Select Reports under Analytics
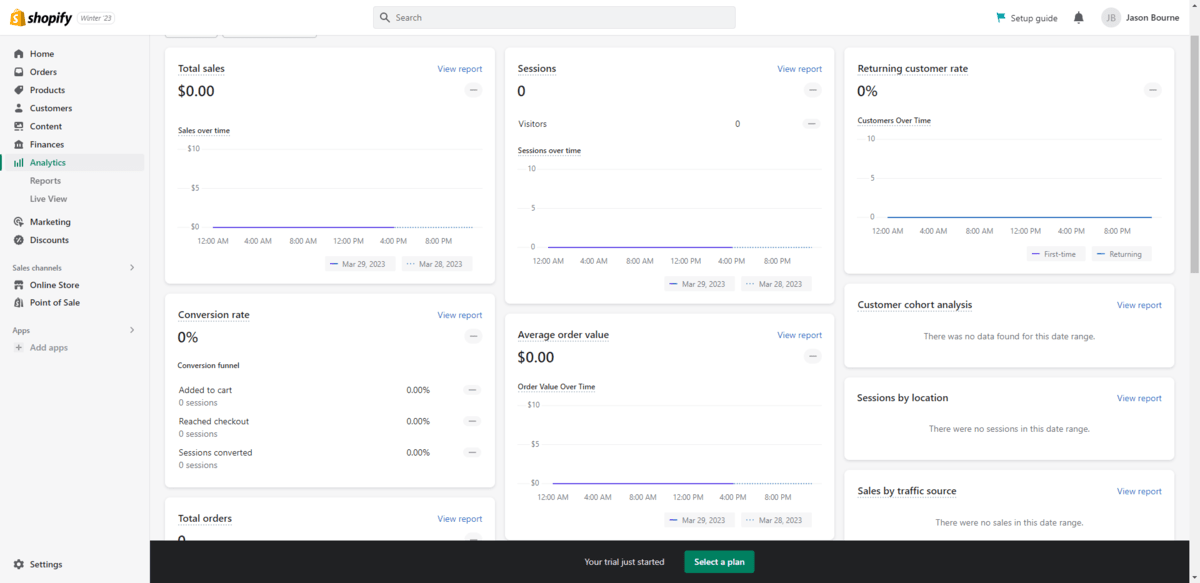 pos(45,180)
